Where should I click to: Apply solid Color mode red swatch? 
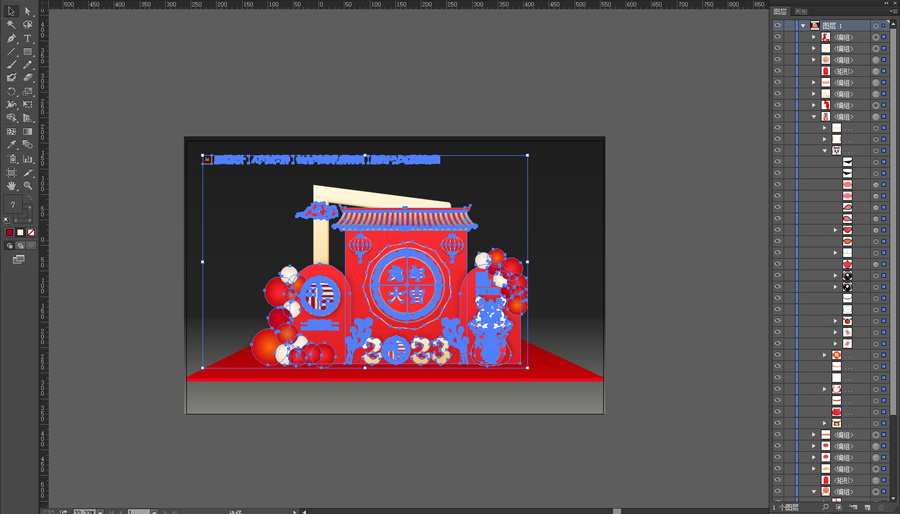tap(9, 232)
